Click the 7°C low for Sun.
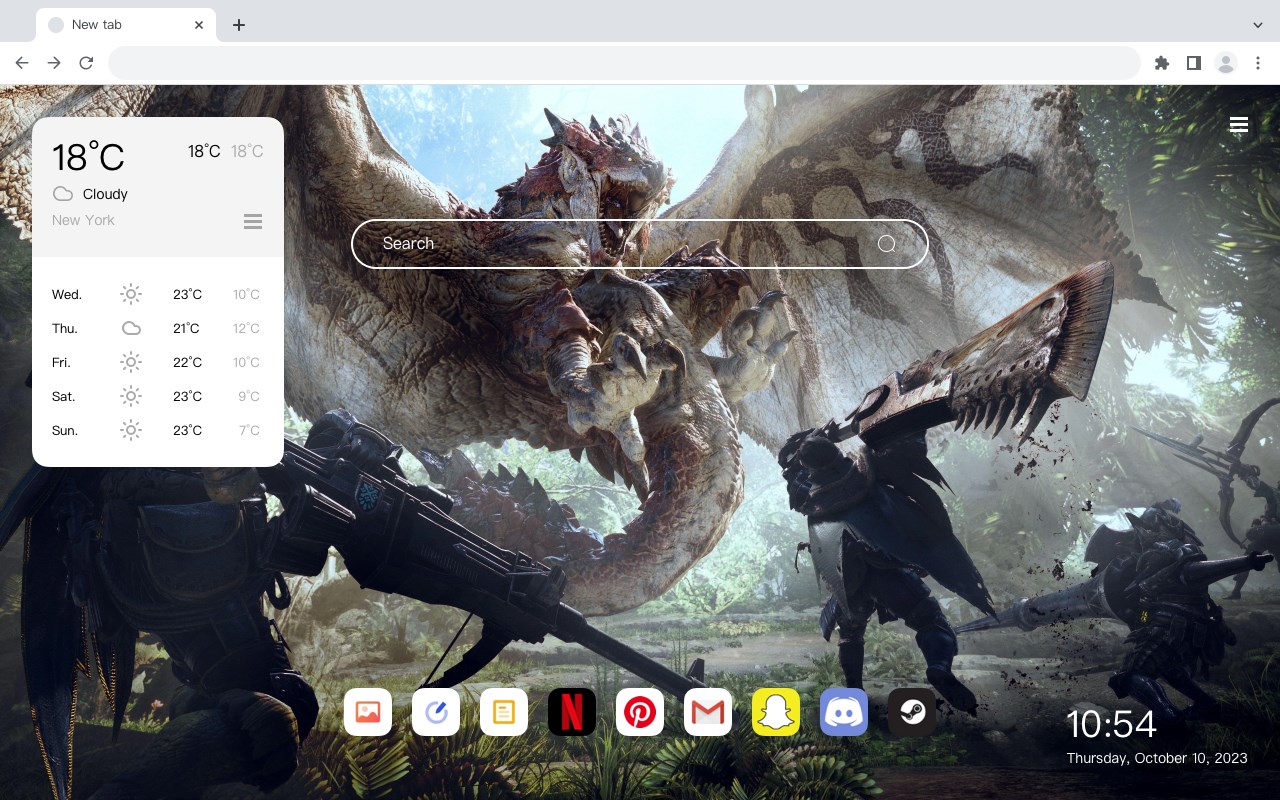1280x800 pixels. coord(249,430)
